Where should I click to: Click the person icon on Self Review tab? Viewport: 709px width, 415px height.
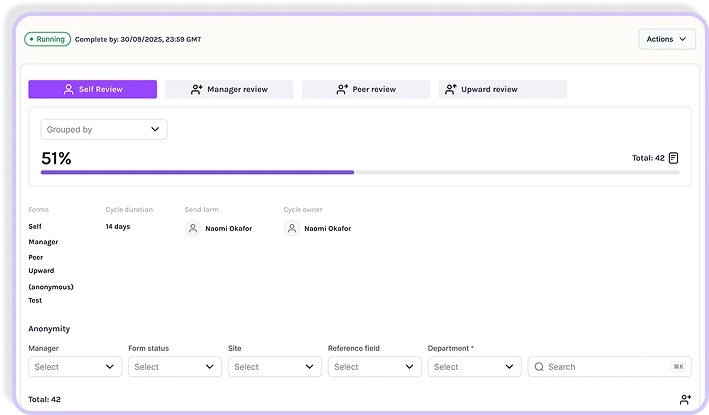(x=68, y=89)
